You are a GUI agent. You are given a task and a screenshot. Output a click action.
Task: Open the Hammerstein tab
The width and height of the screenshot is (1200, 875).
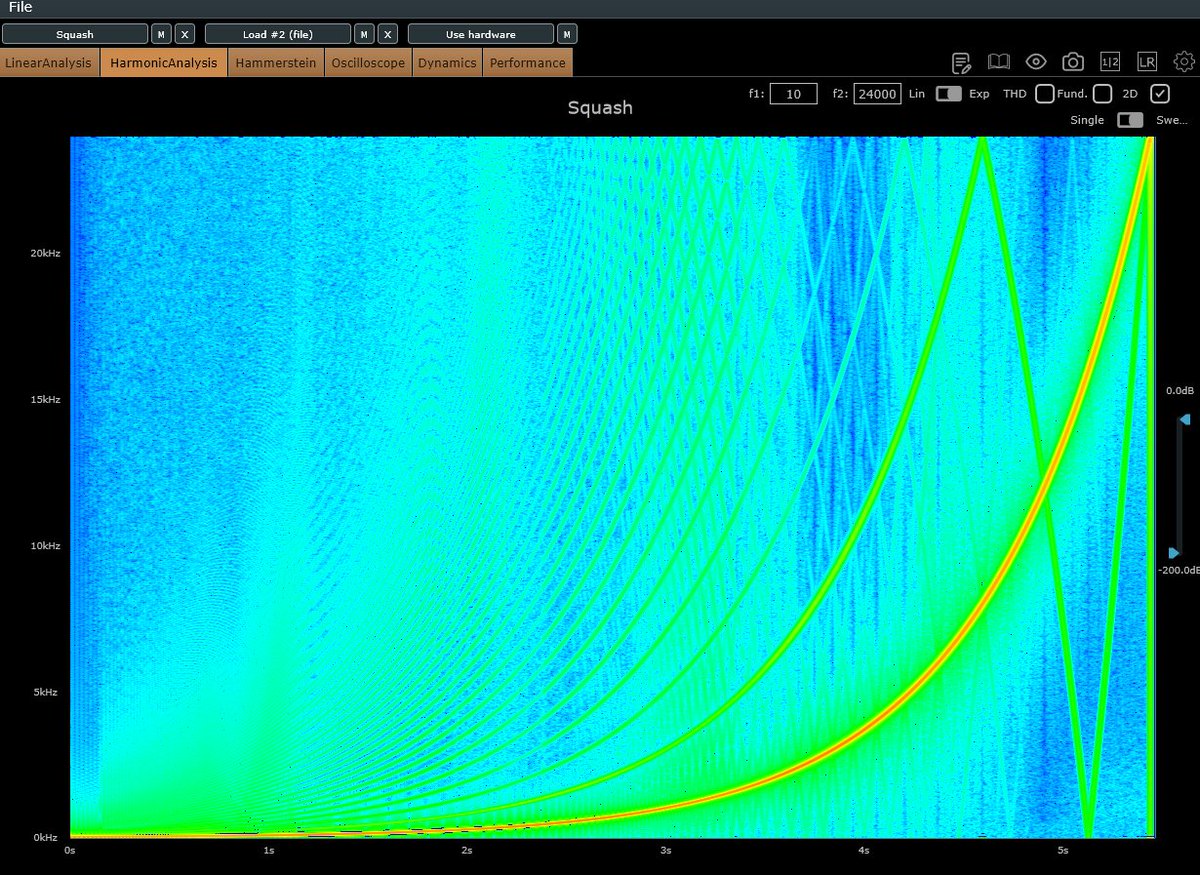click(276, 62)
